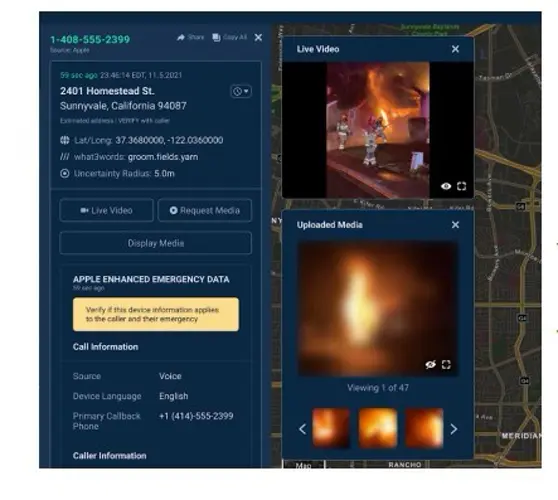Toggle the hidden-eye blur on Uploaded Media
558x500 pixels.
[x=430, y=364]
